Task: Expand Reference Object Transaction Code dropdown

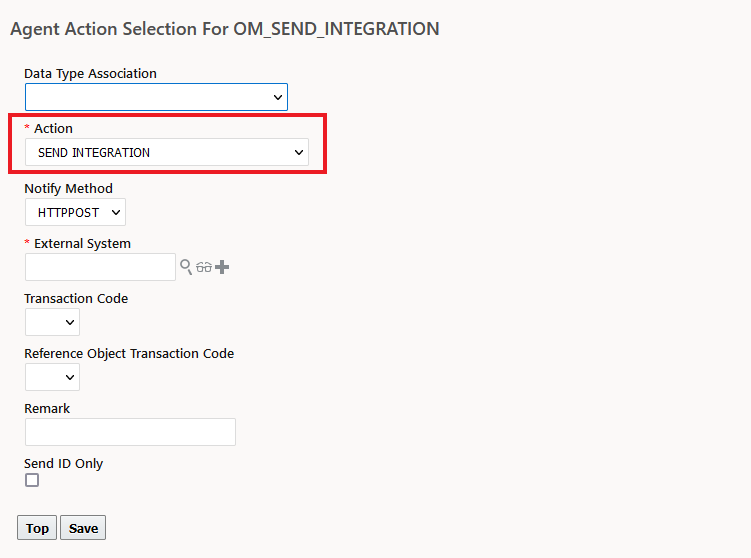Action: click(x=52, y=377)
